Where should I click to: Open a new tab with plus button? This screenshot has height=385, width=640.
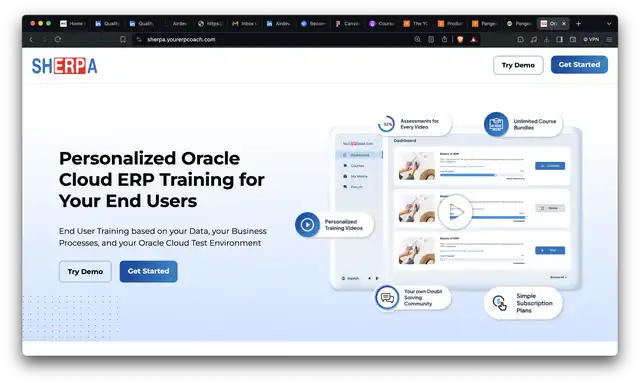[x=578, y=24]
